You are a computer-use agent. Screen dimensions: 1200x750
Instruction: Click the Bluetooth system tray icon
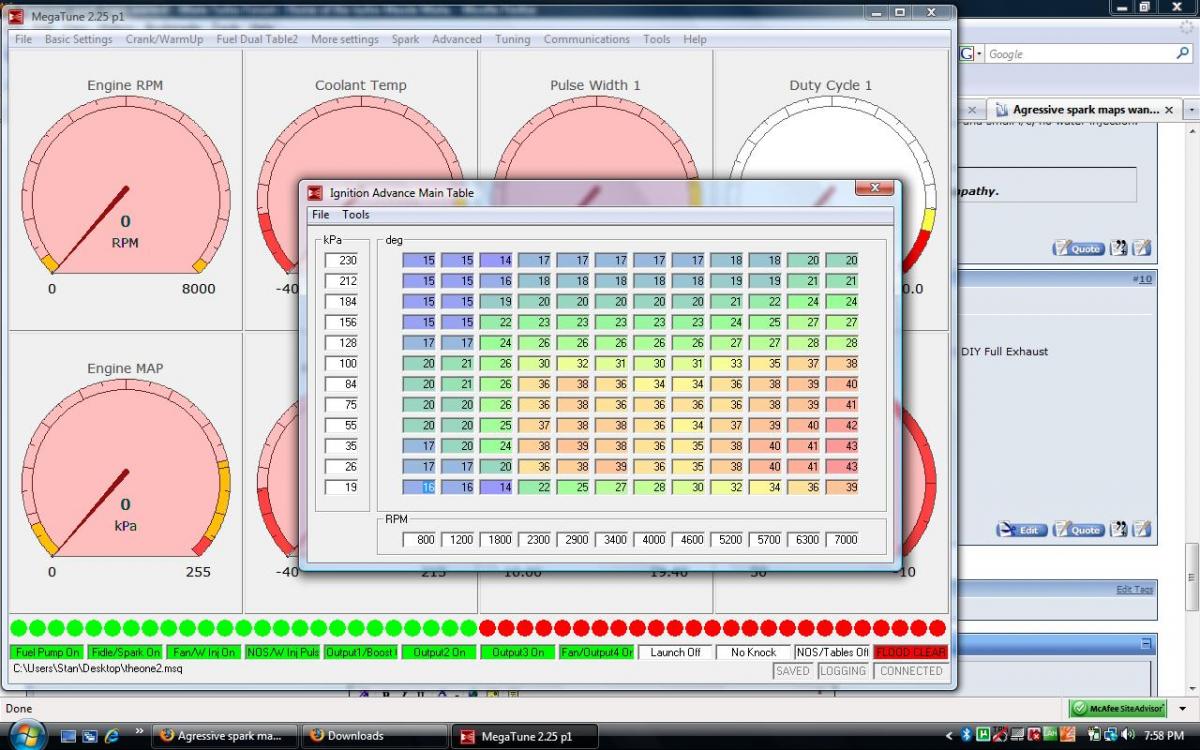click(x=967, y=736)
